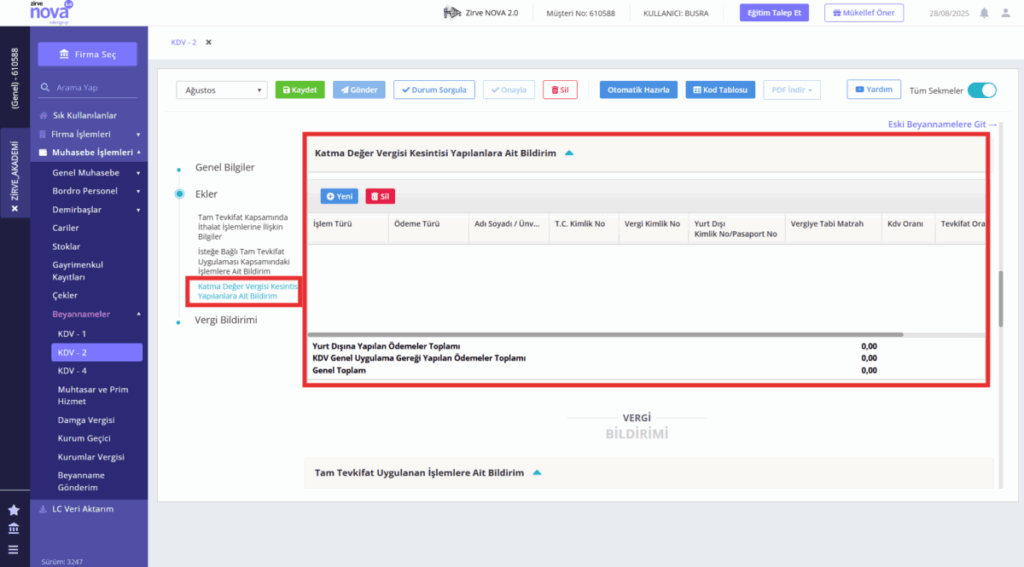Open the hamburger menu icon at bottom left
Viewport: 1024px width, 567px height.
pyautogui.click(x=14, y=549)
